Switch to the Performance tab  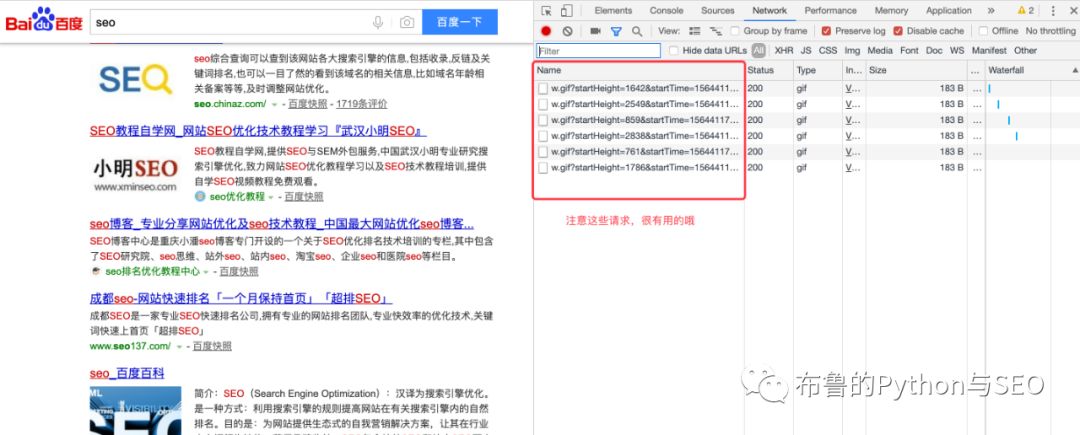coord(831,10)
